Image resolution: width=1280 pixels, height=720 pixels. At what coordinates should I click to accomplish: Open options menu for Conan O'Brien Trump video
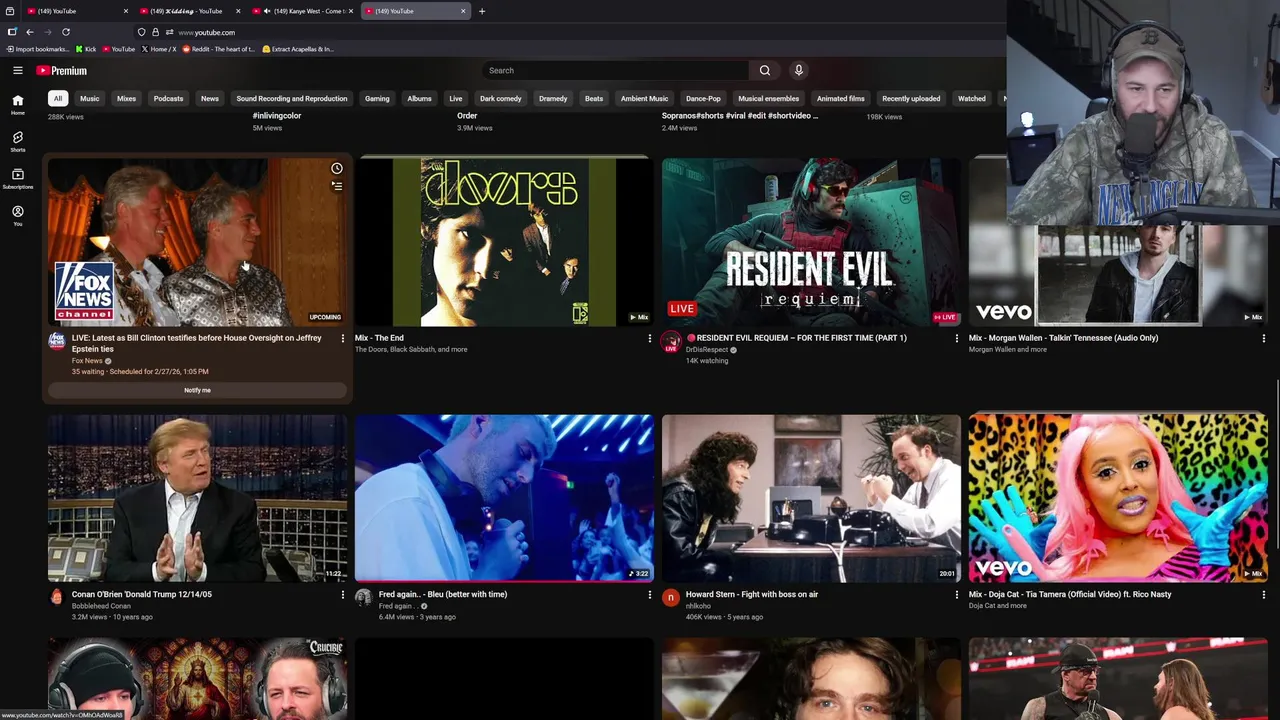coord(343,594)
